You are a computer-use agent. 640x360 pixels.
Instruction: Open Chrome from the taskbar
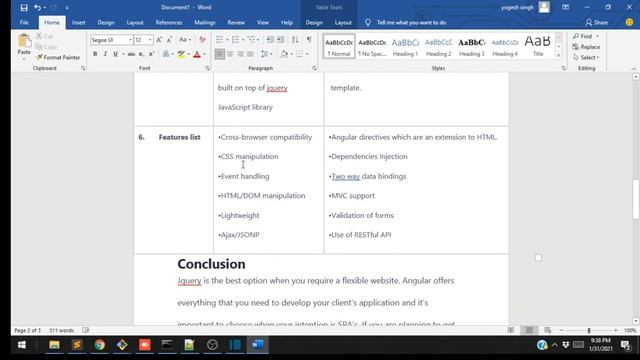(x=99, y=345)
